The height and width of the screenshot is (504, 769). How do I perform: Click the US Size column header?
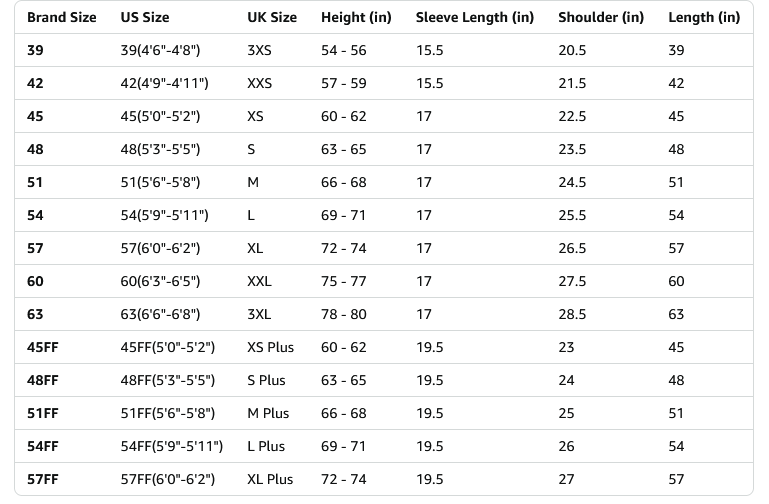[144, 18]
